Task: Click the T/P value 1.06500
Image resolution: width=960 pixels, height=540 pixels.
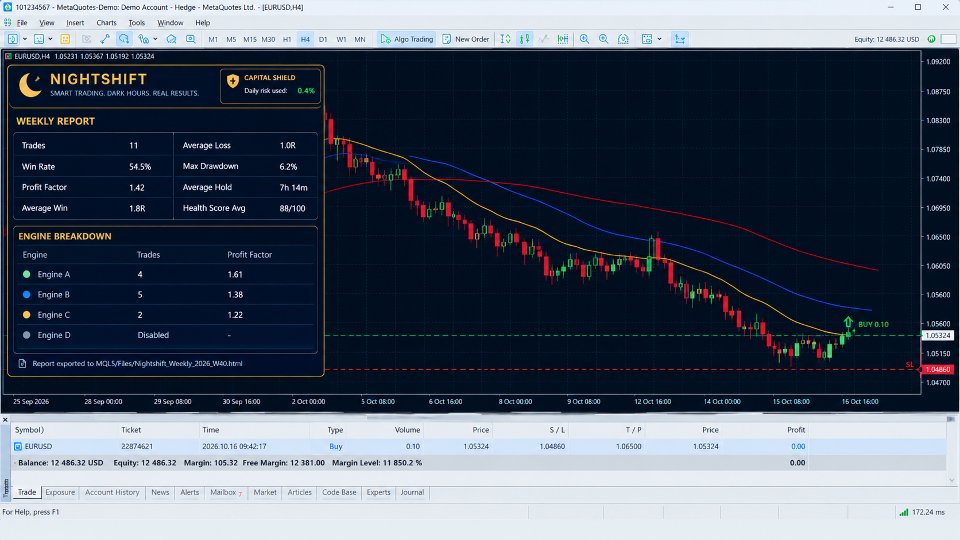Action: click(629, 446)
